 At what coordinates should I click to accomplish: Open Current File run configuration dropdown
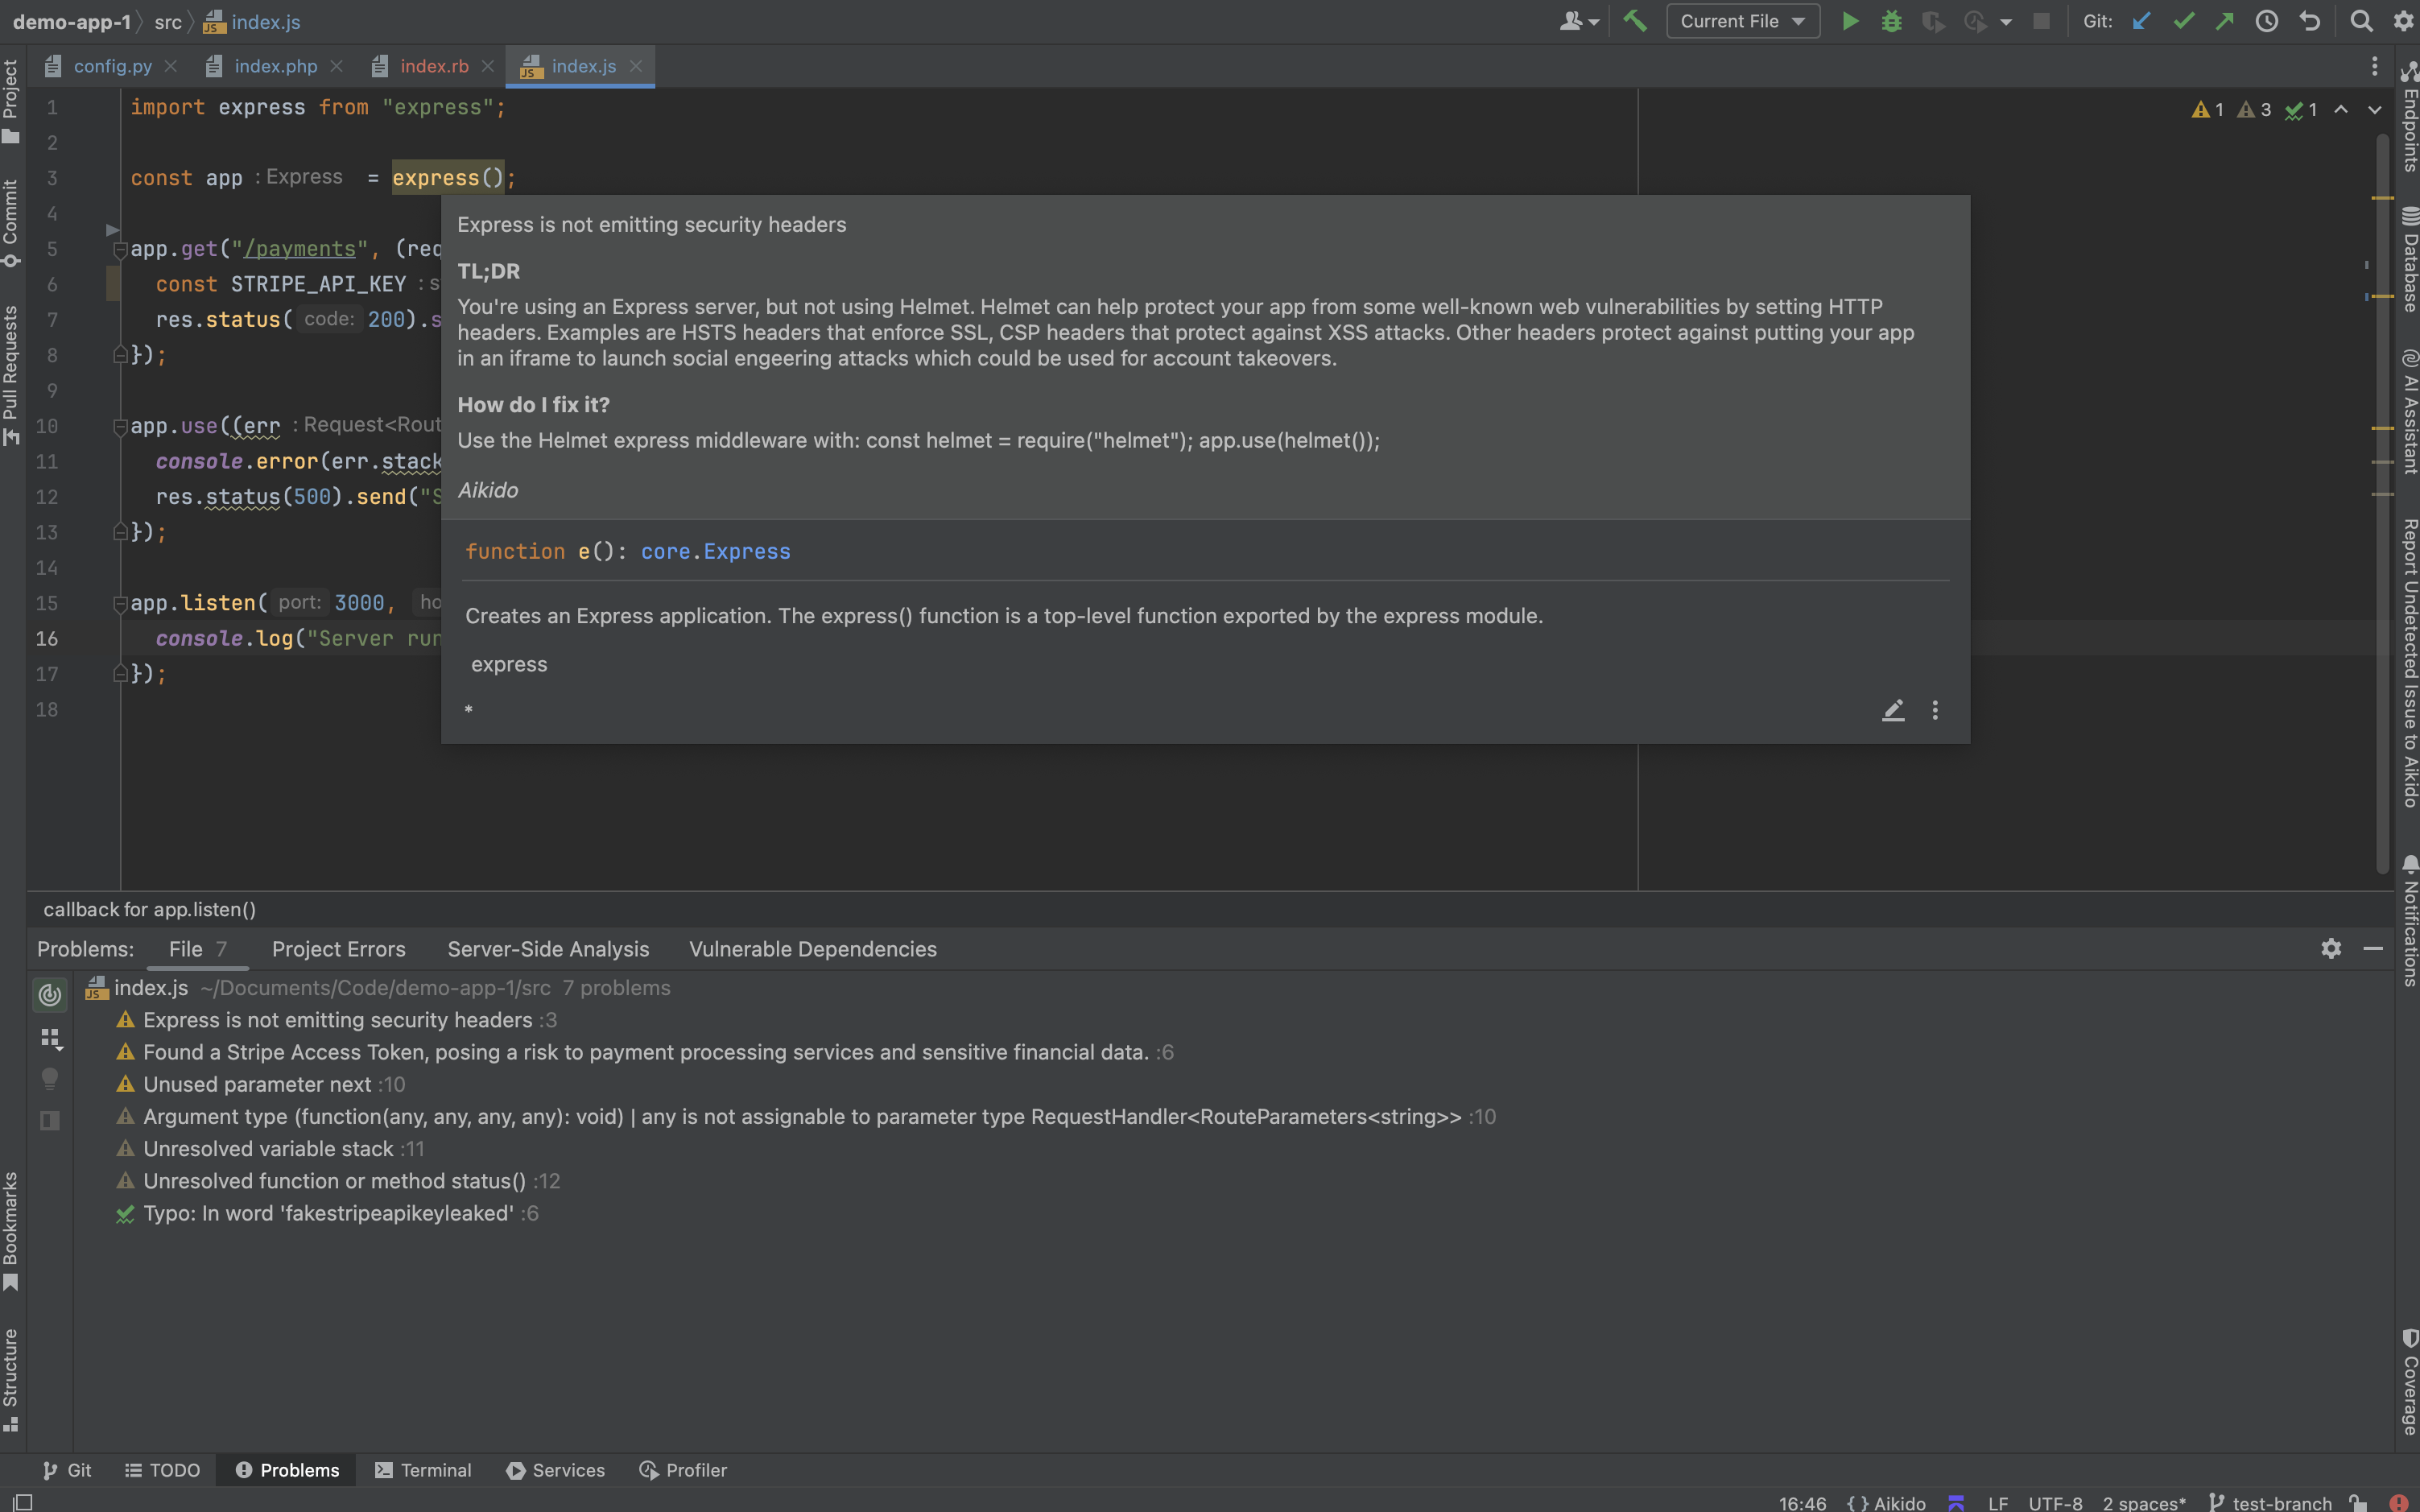pos(1743,21)
